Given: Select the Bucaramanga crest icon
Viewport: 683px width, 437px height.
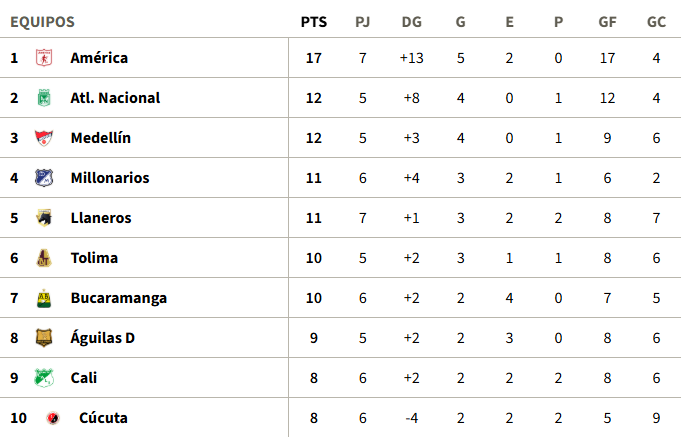Looking at the screenshot, I should (44, 298).
